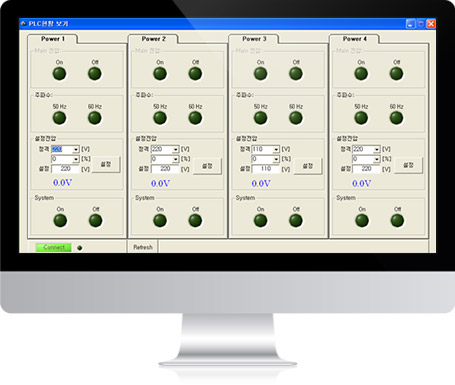This screenshot has width=455, height=385.
Task: Switch to the Power 2 tab
Action: click(x=153, y=39)
